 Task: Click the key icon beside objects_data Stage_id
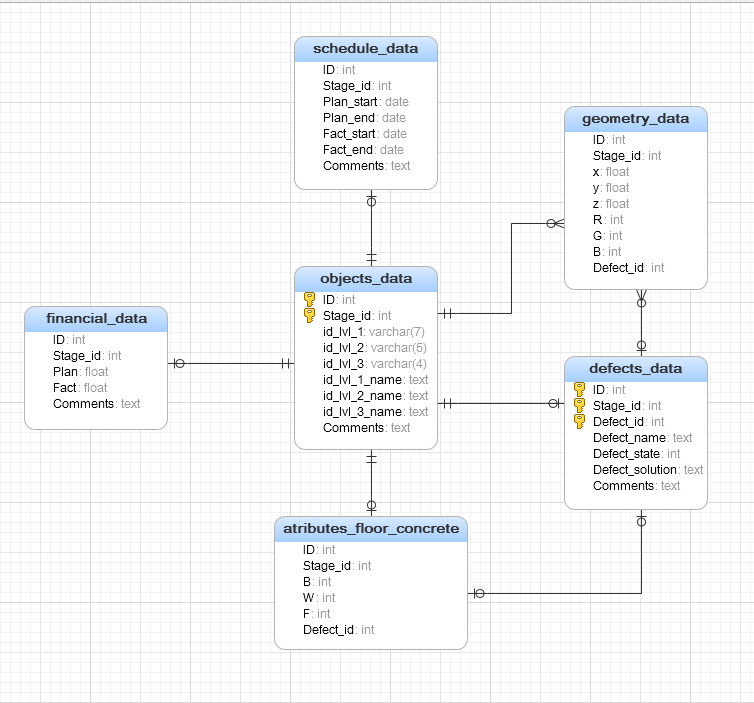click(310, 315)
